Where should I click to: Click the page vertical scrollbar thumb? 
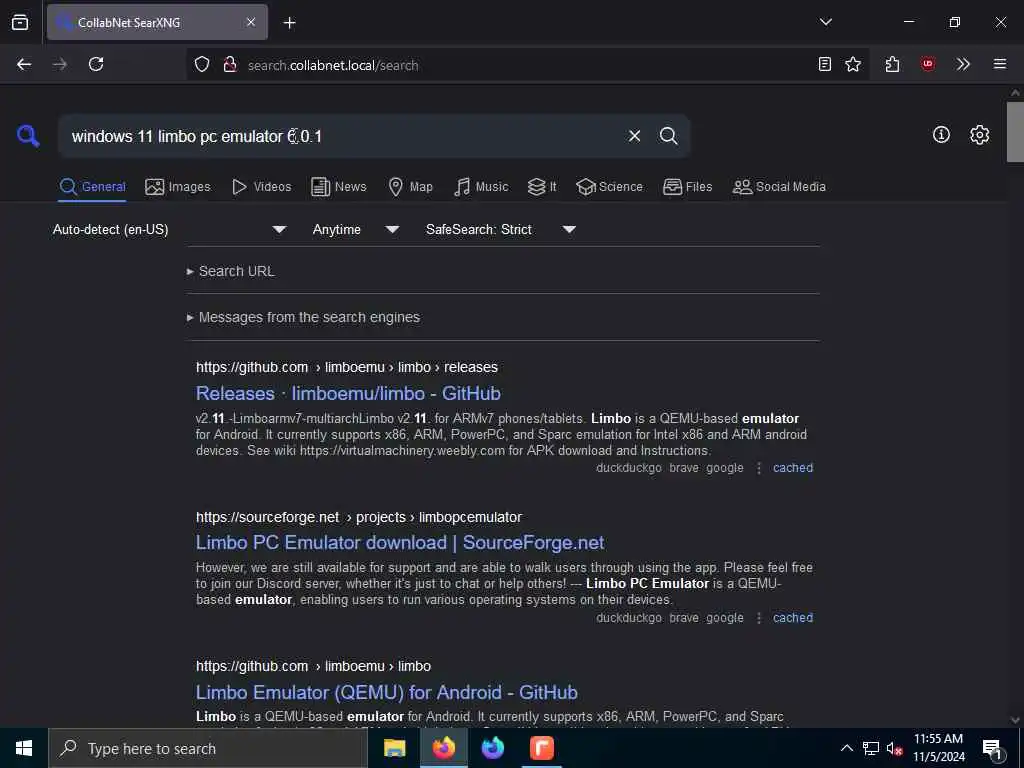pos(1015,131)
